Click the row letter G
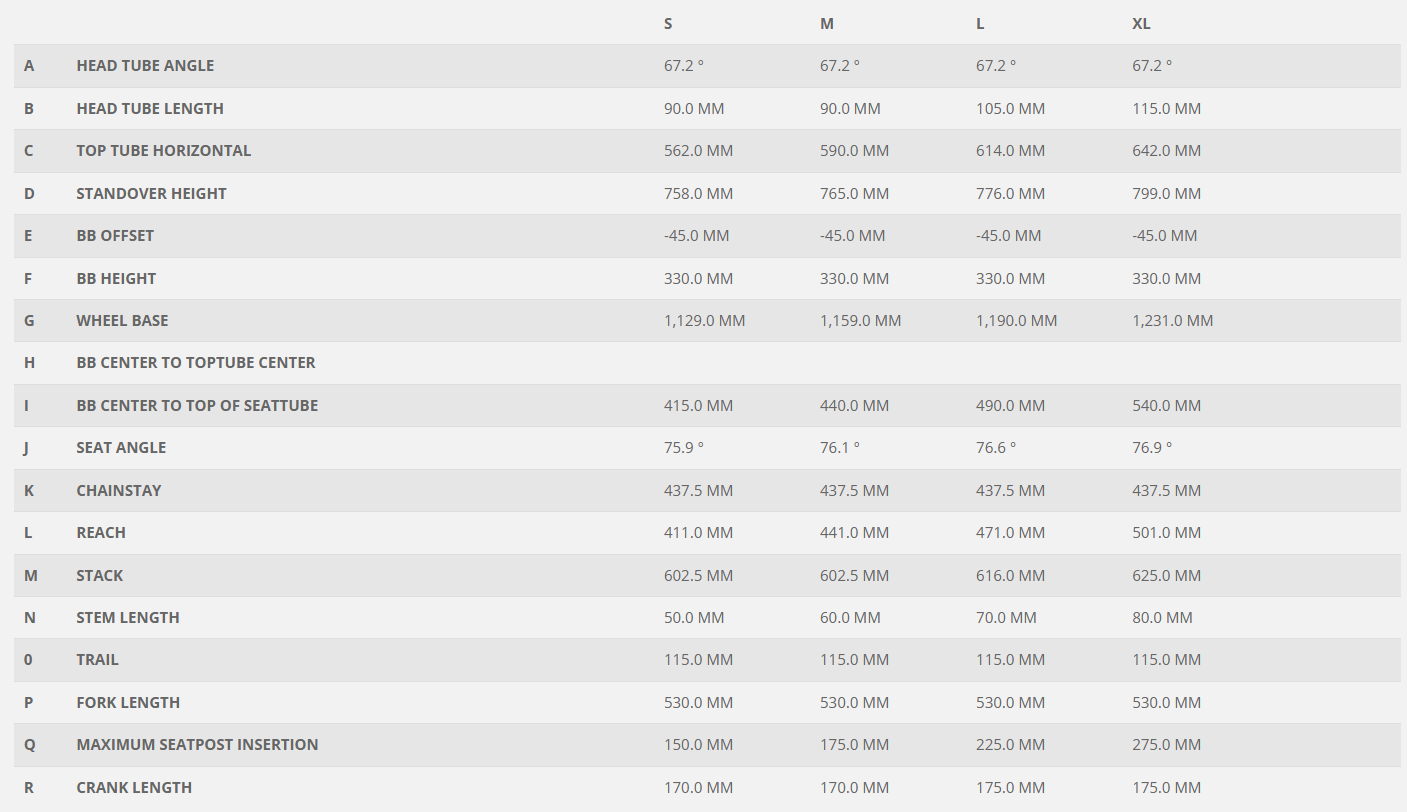 (x=29, y=321)
